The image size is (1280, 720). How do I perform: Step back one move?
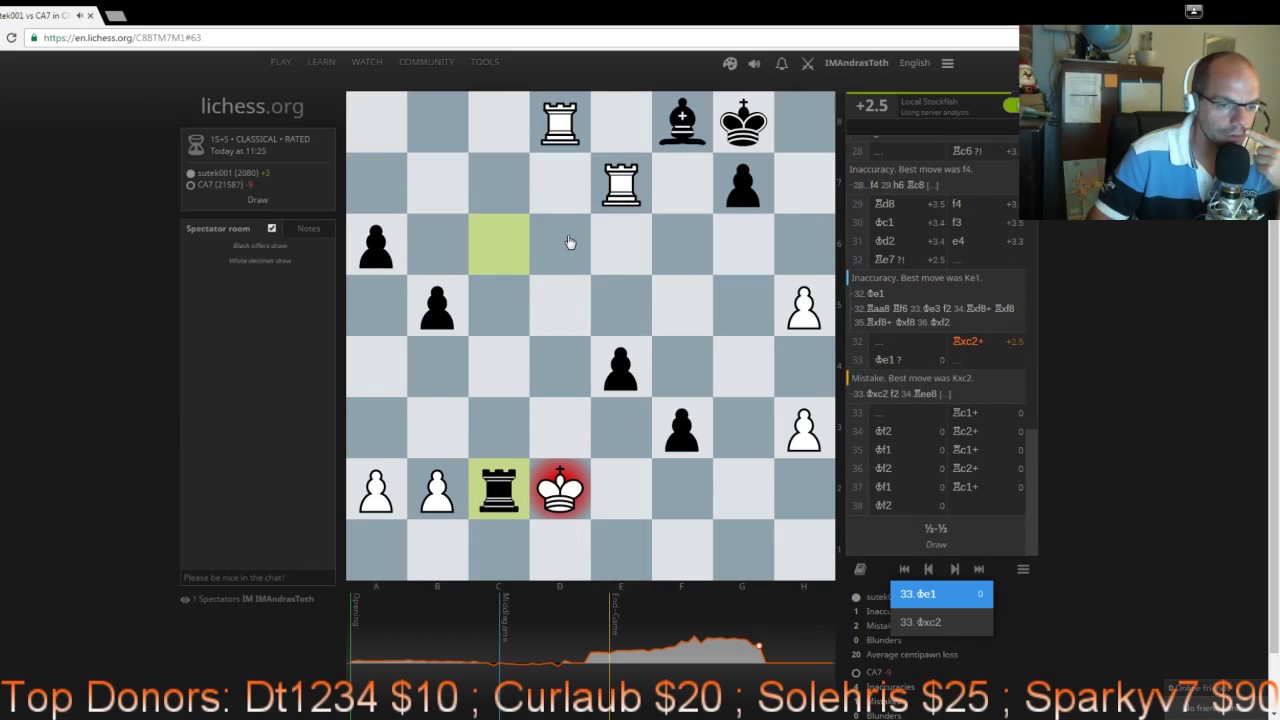pyautogui.click(x=928, y=569)
